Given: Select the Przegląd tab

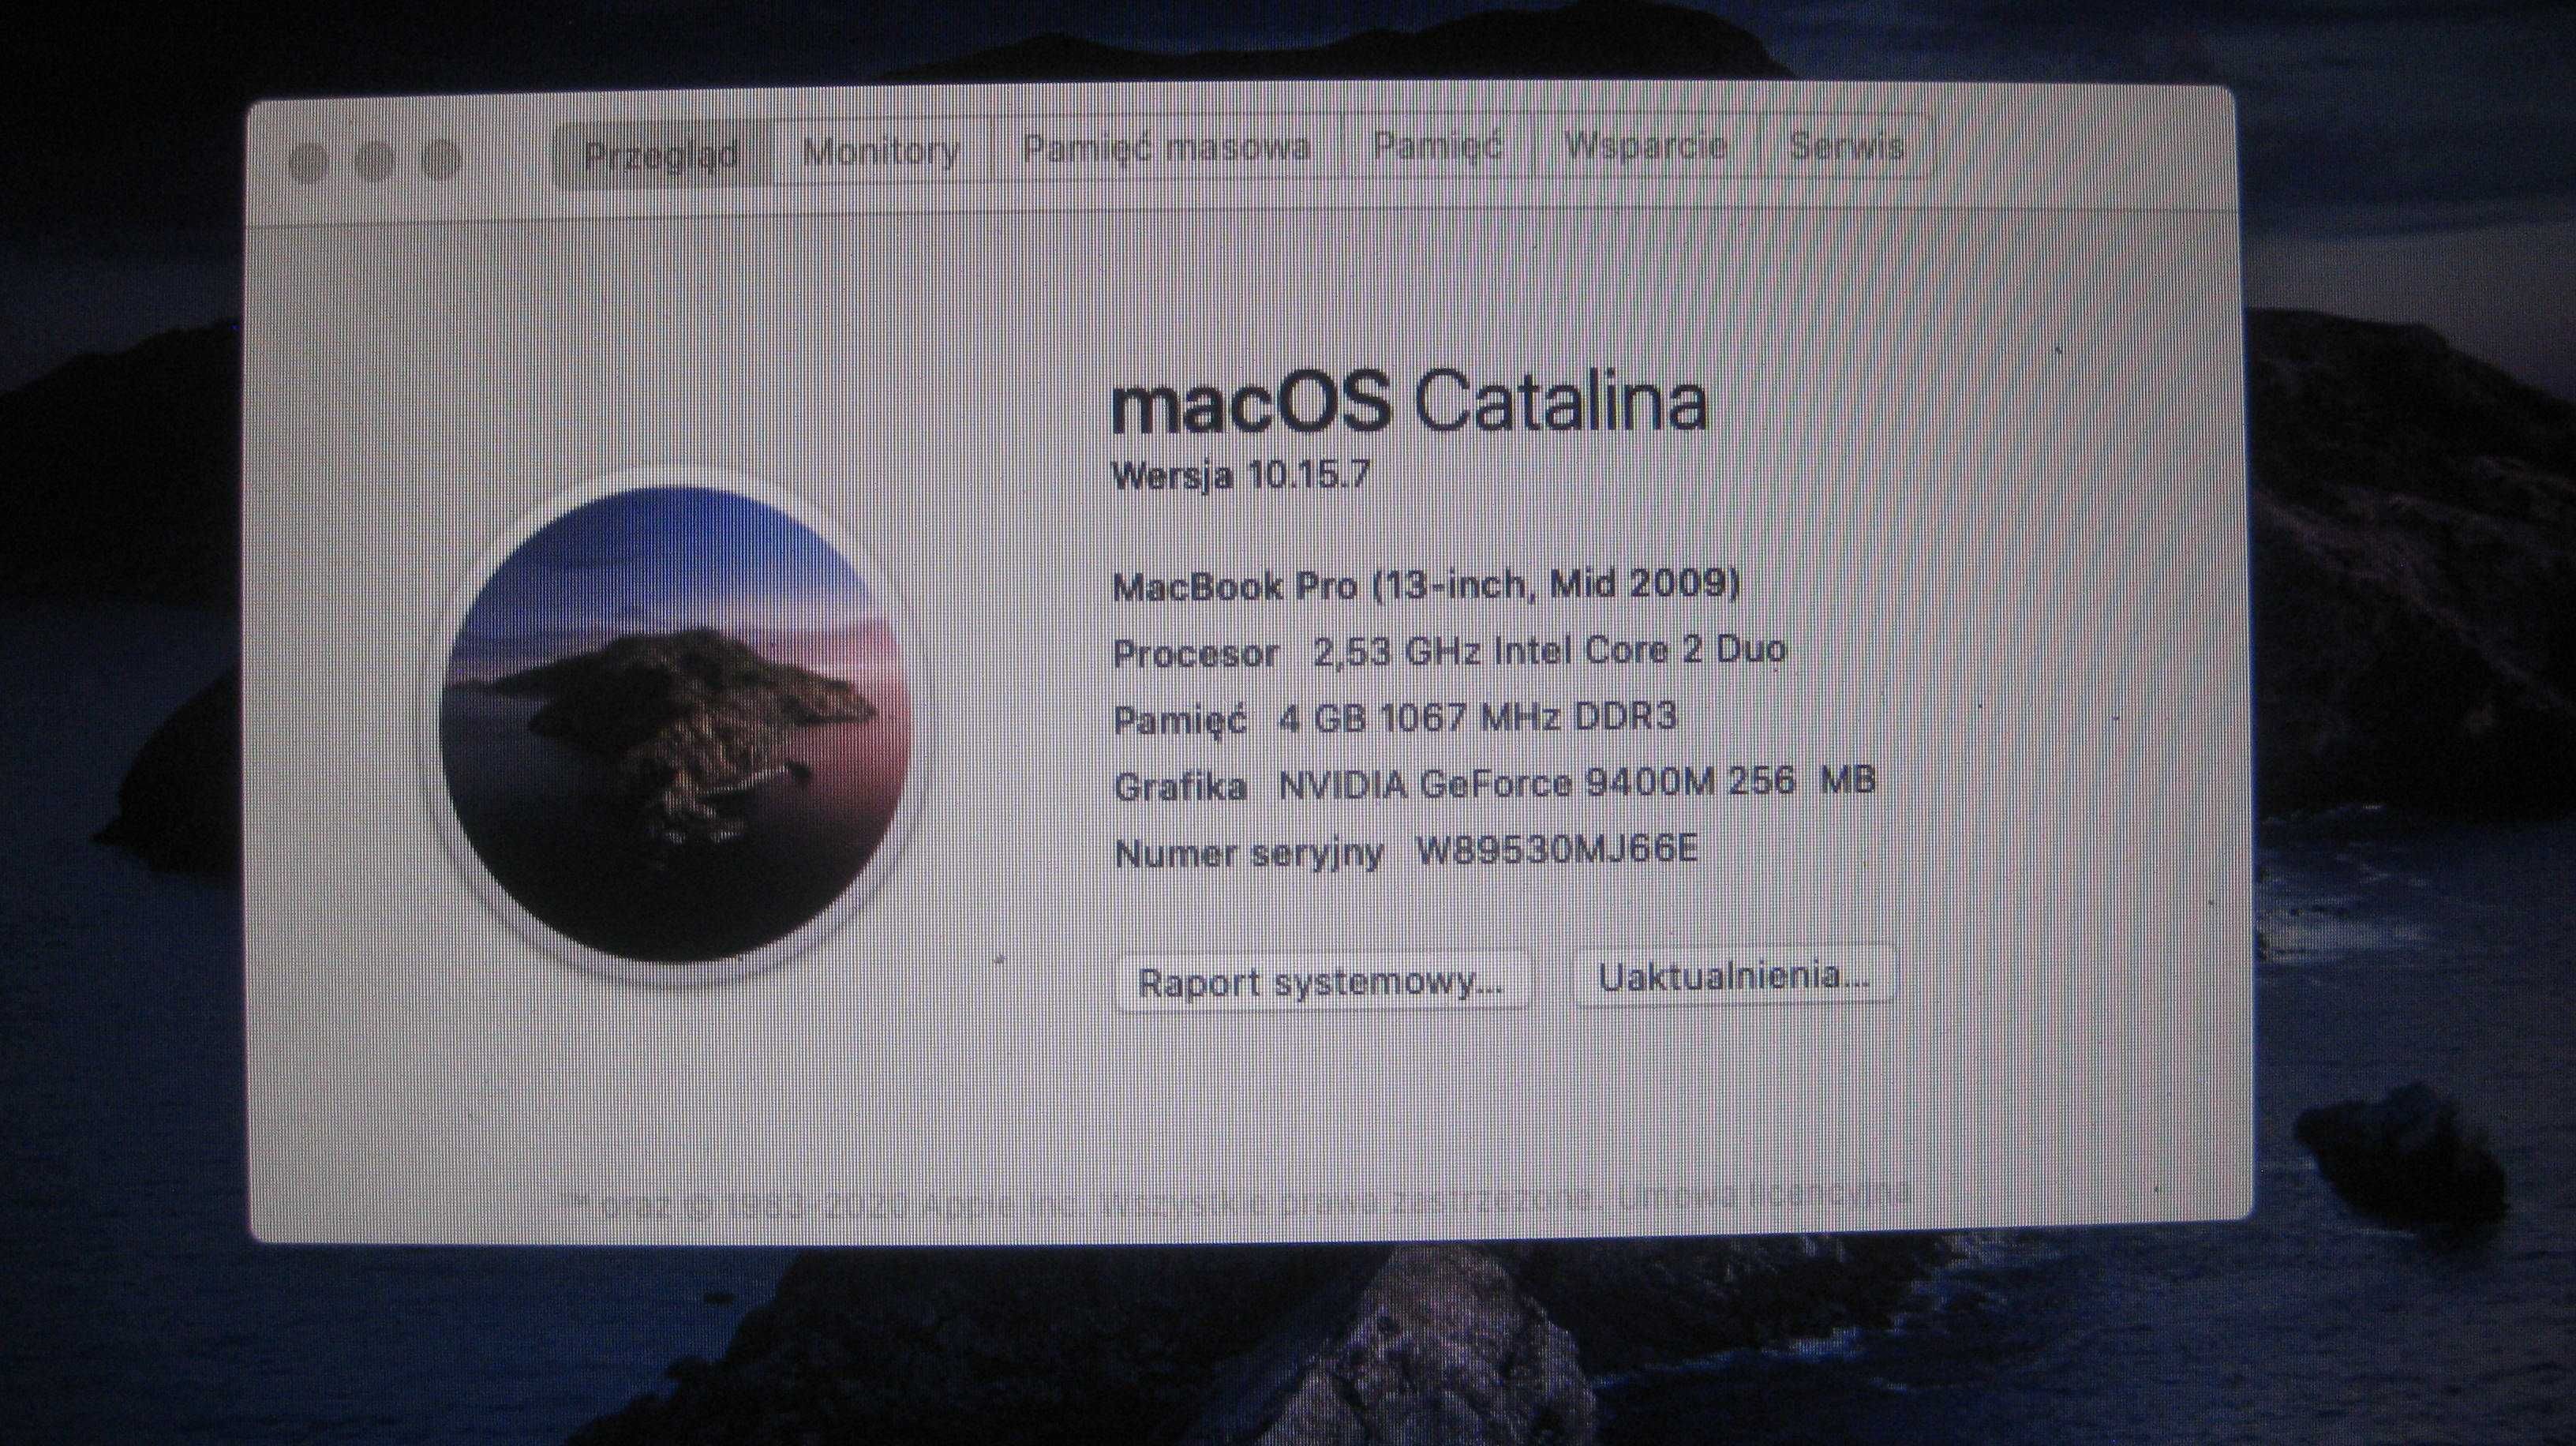Looking at the screenshot, I should (x=661, y=154).
